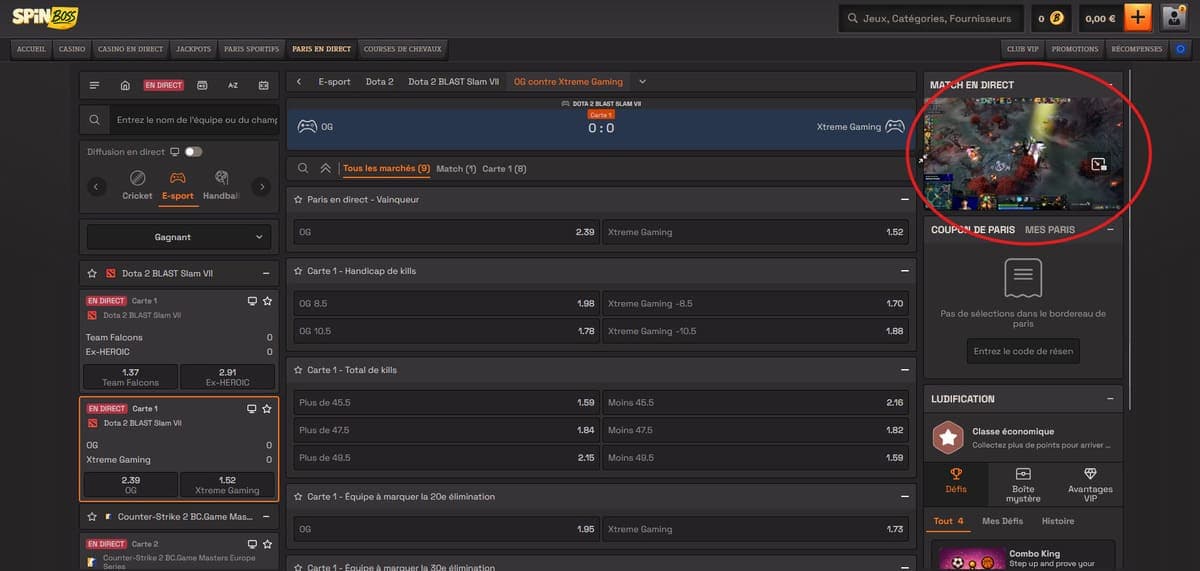1200x571 pixels.
Task: Favorite Paris en direct - Vainqueur market
Action: coord(298,200)
